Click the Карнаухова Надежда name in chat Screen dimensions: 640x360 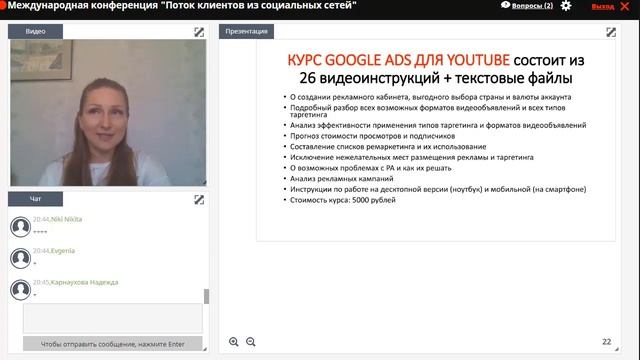84,282
